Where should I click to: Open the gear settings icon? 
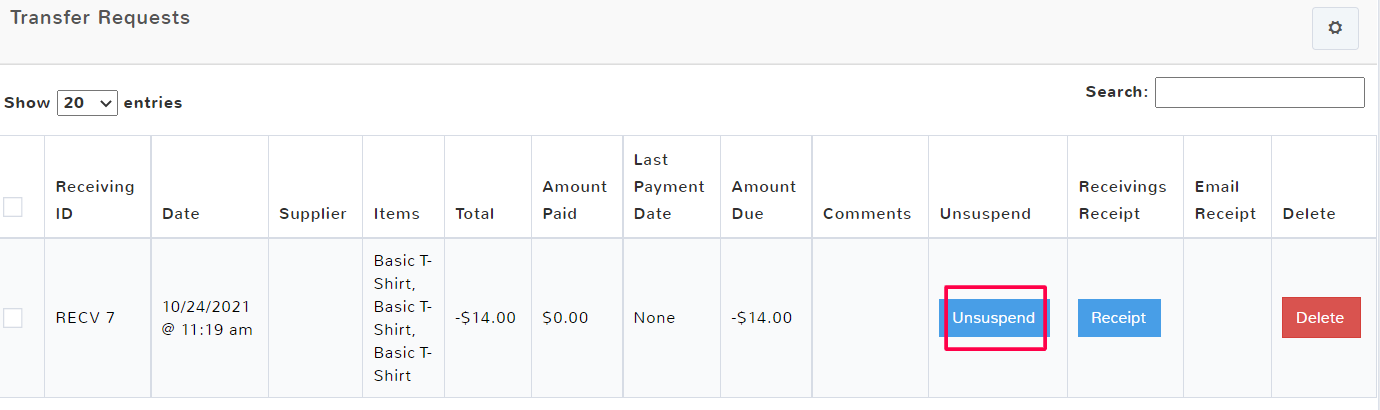(1334, 28)
